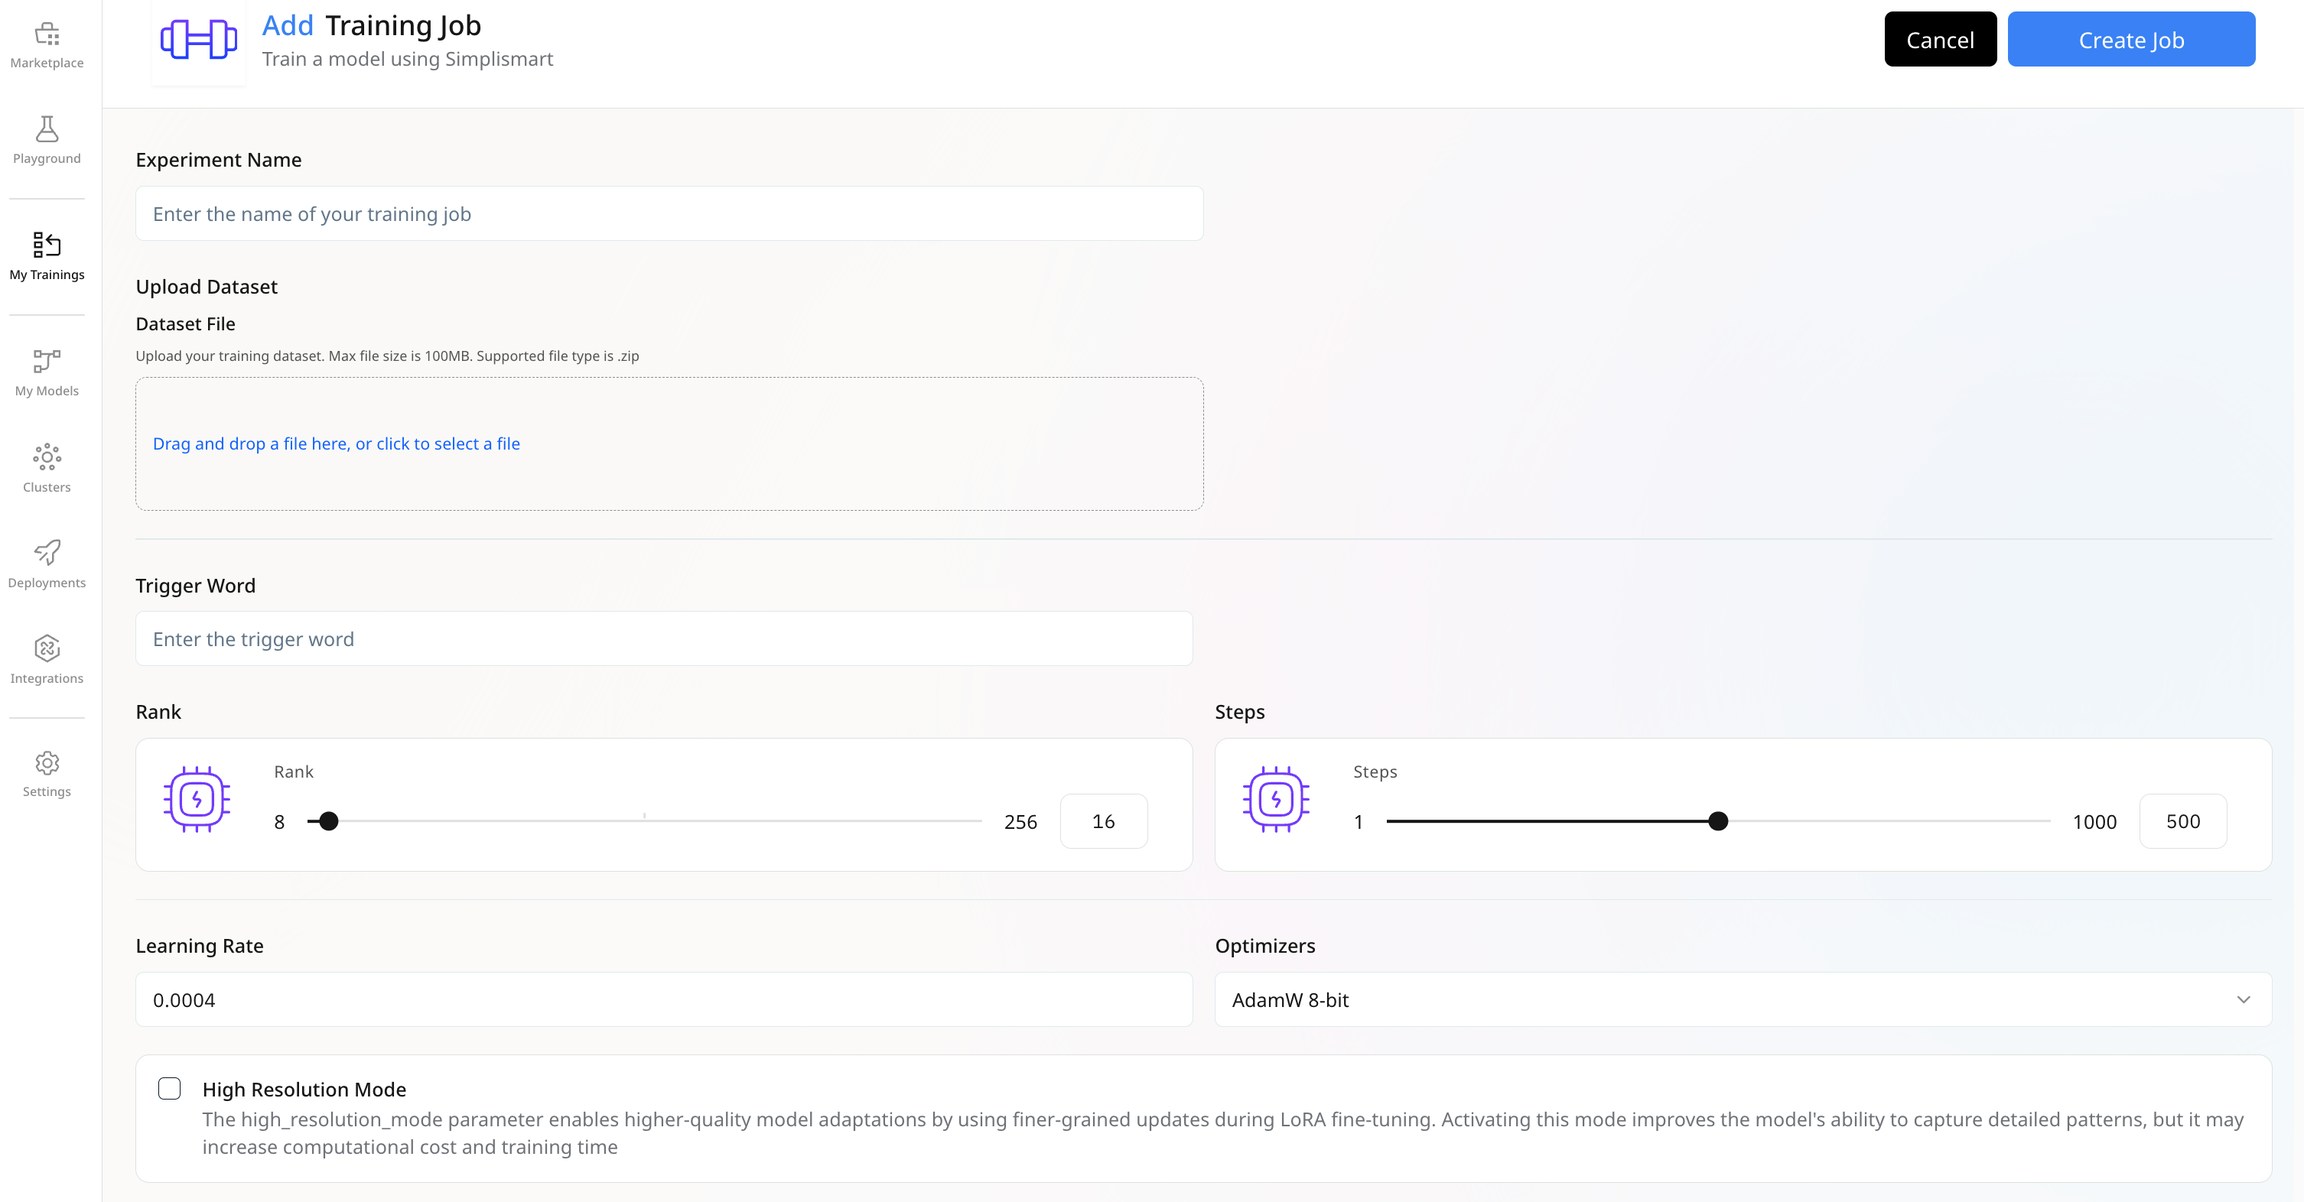
Task: Select My Trainings sidebar icon
Action: [47, 245]
